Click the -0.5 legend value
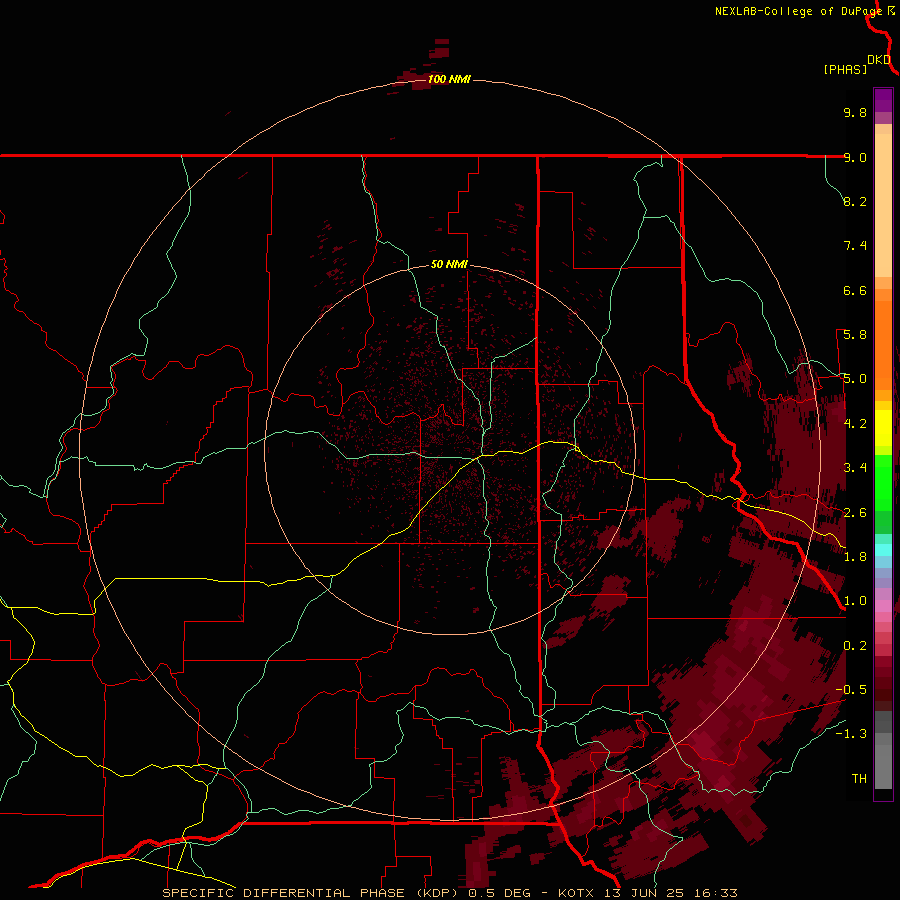900x900 pixels. click(x=851, y=690)
